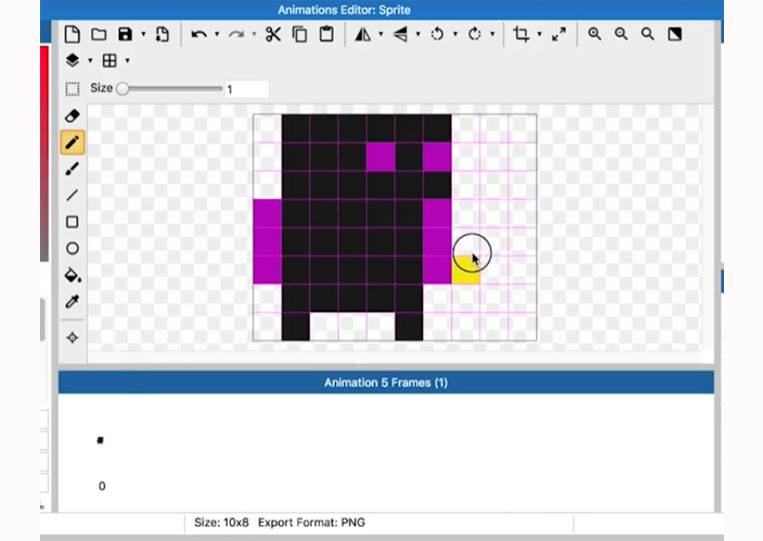Paste from clipboard icon
This screenshot has height=541, width=763.
coord(327,34)
